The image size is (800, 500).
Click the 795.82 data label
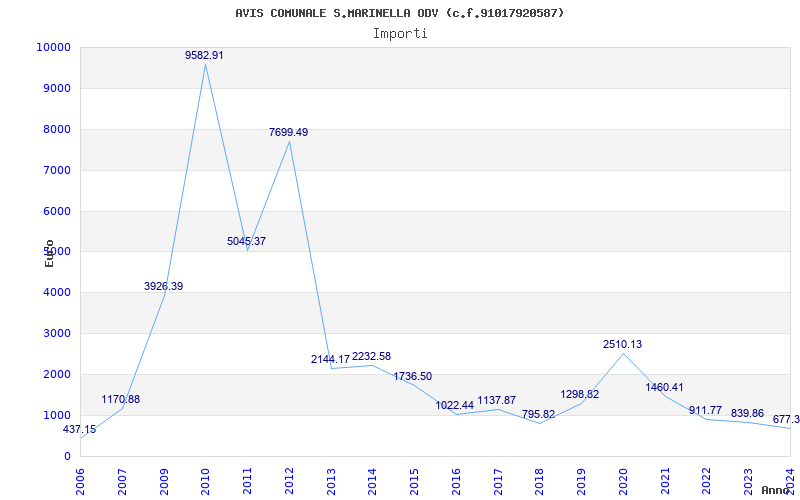[x=539, y=414]
